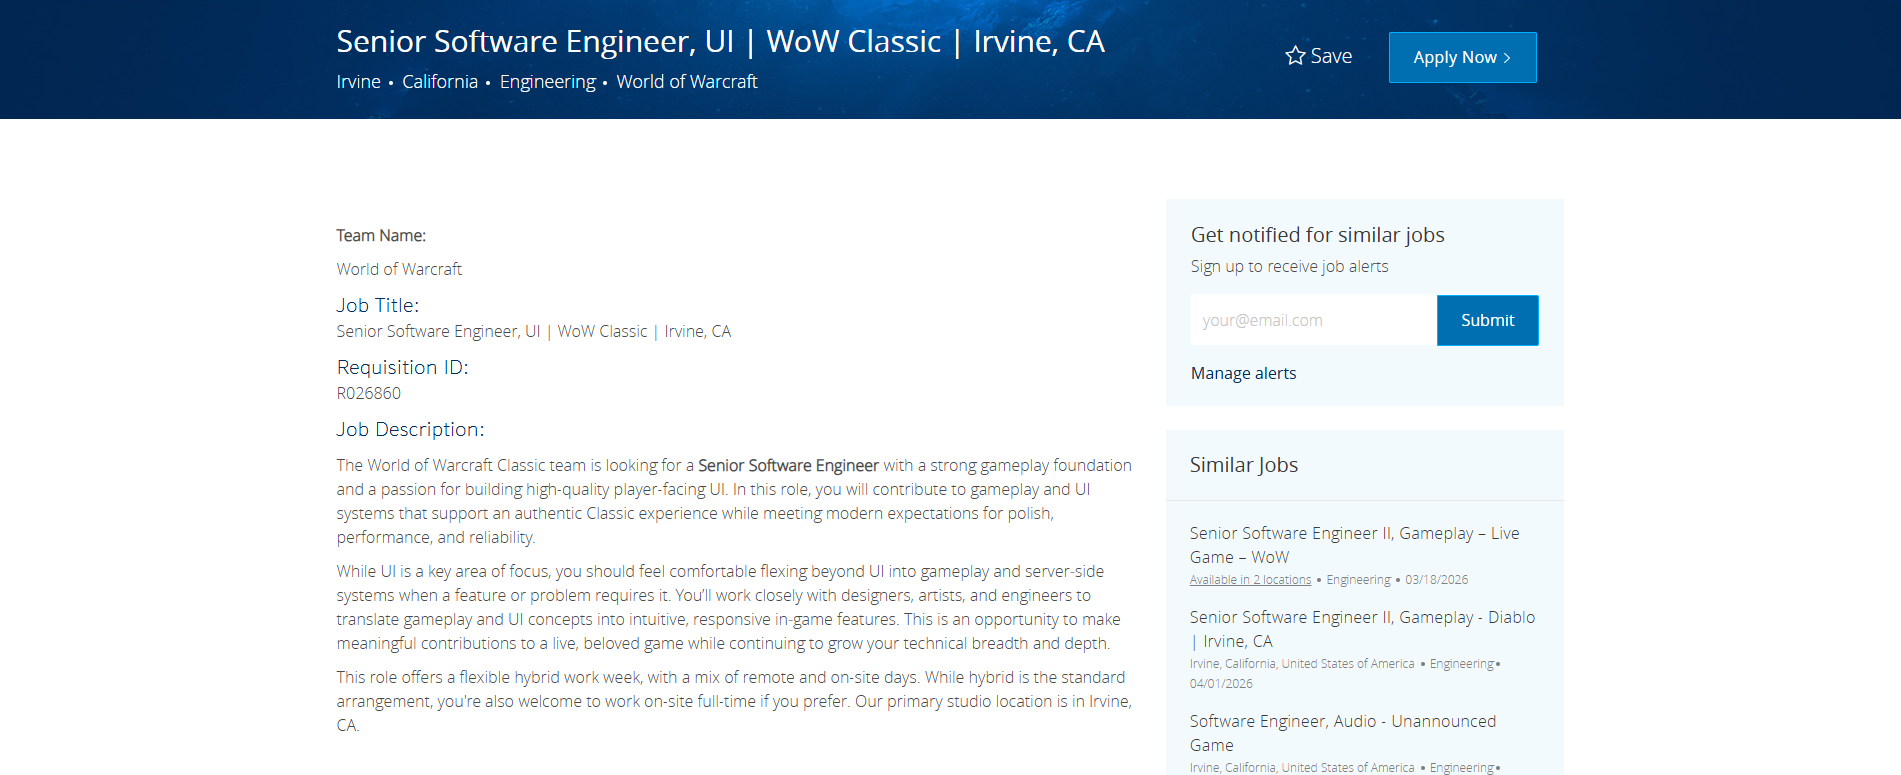Open World of Warcraft link in header

click(x=686, y=82)
